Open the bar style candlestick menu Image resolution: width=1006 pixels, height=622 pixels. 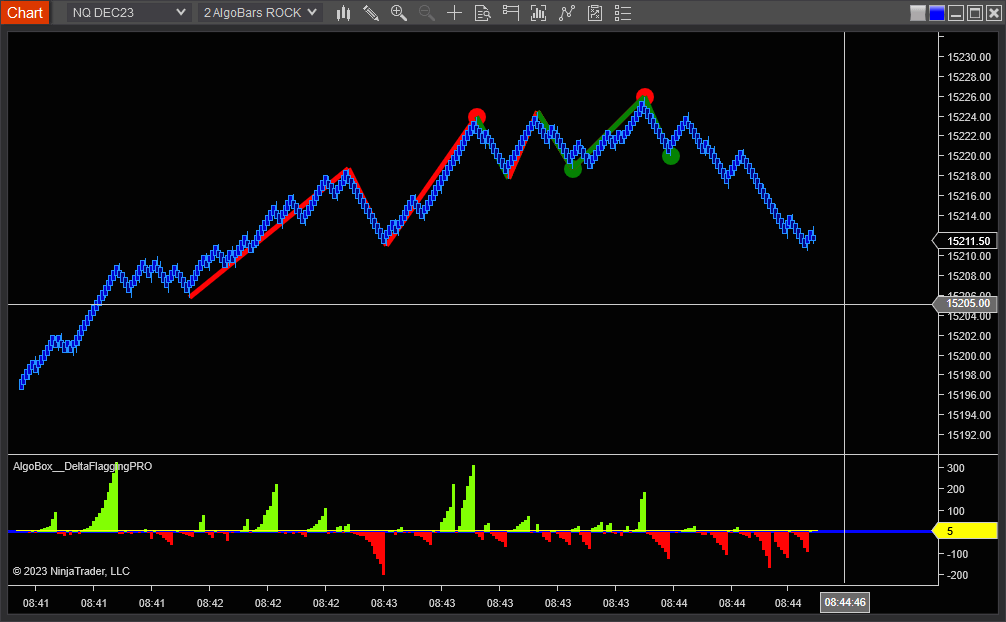coord(343,13)
